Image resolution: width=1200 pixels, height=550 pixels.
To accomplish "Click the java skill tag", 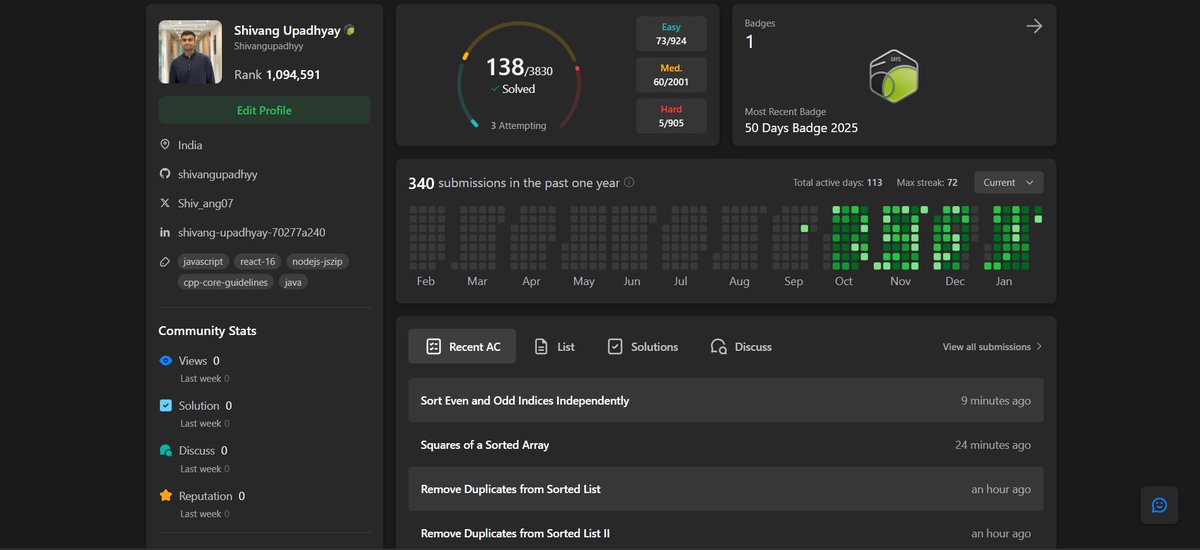I will (x=293, y=282).
